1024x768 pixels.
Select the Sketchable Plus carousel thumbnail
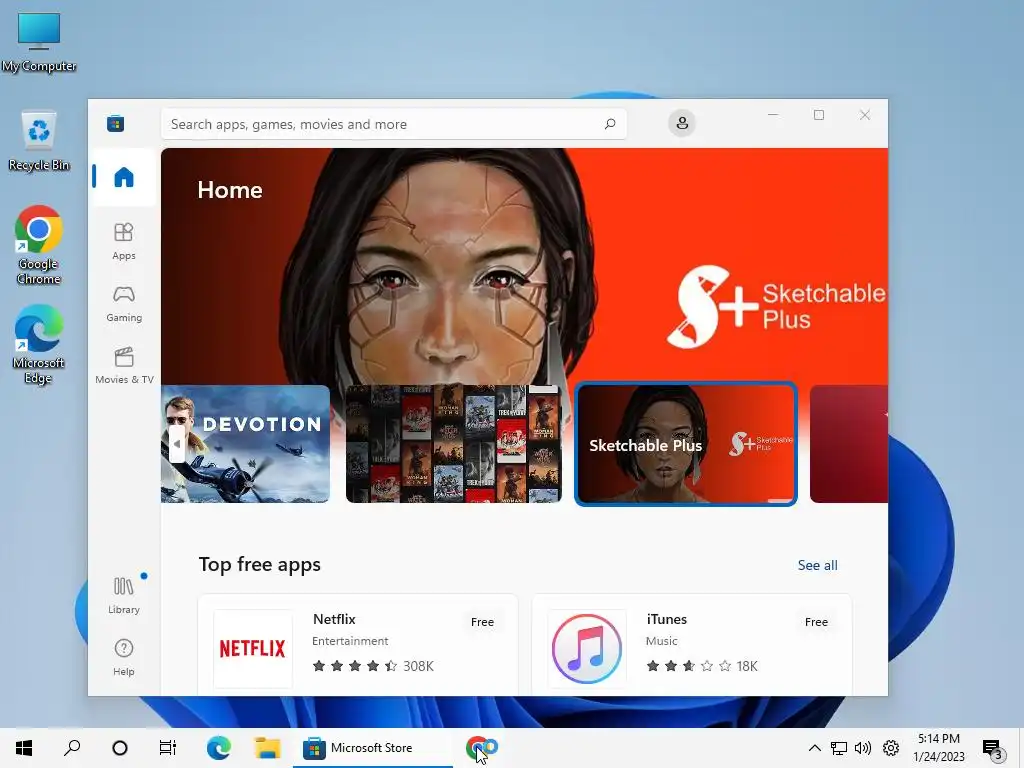tap(686, 444)
